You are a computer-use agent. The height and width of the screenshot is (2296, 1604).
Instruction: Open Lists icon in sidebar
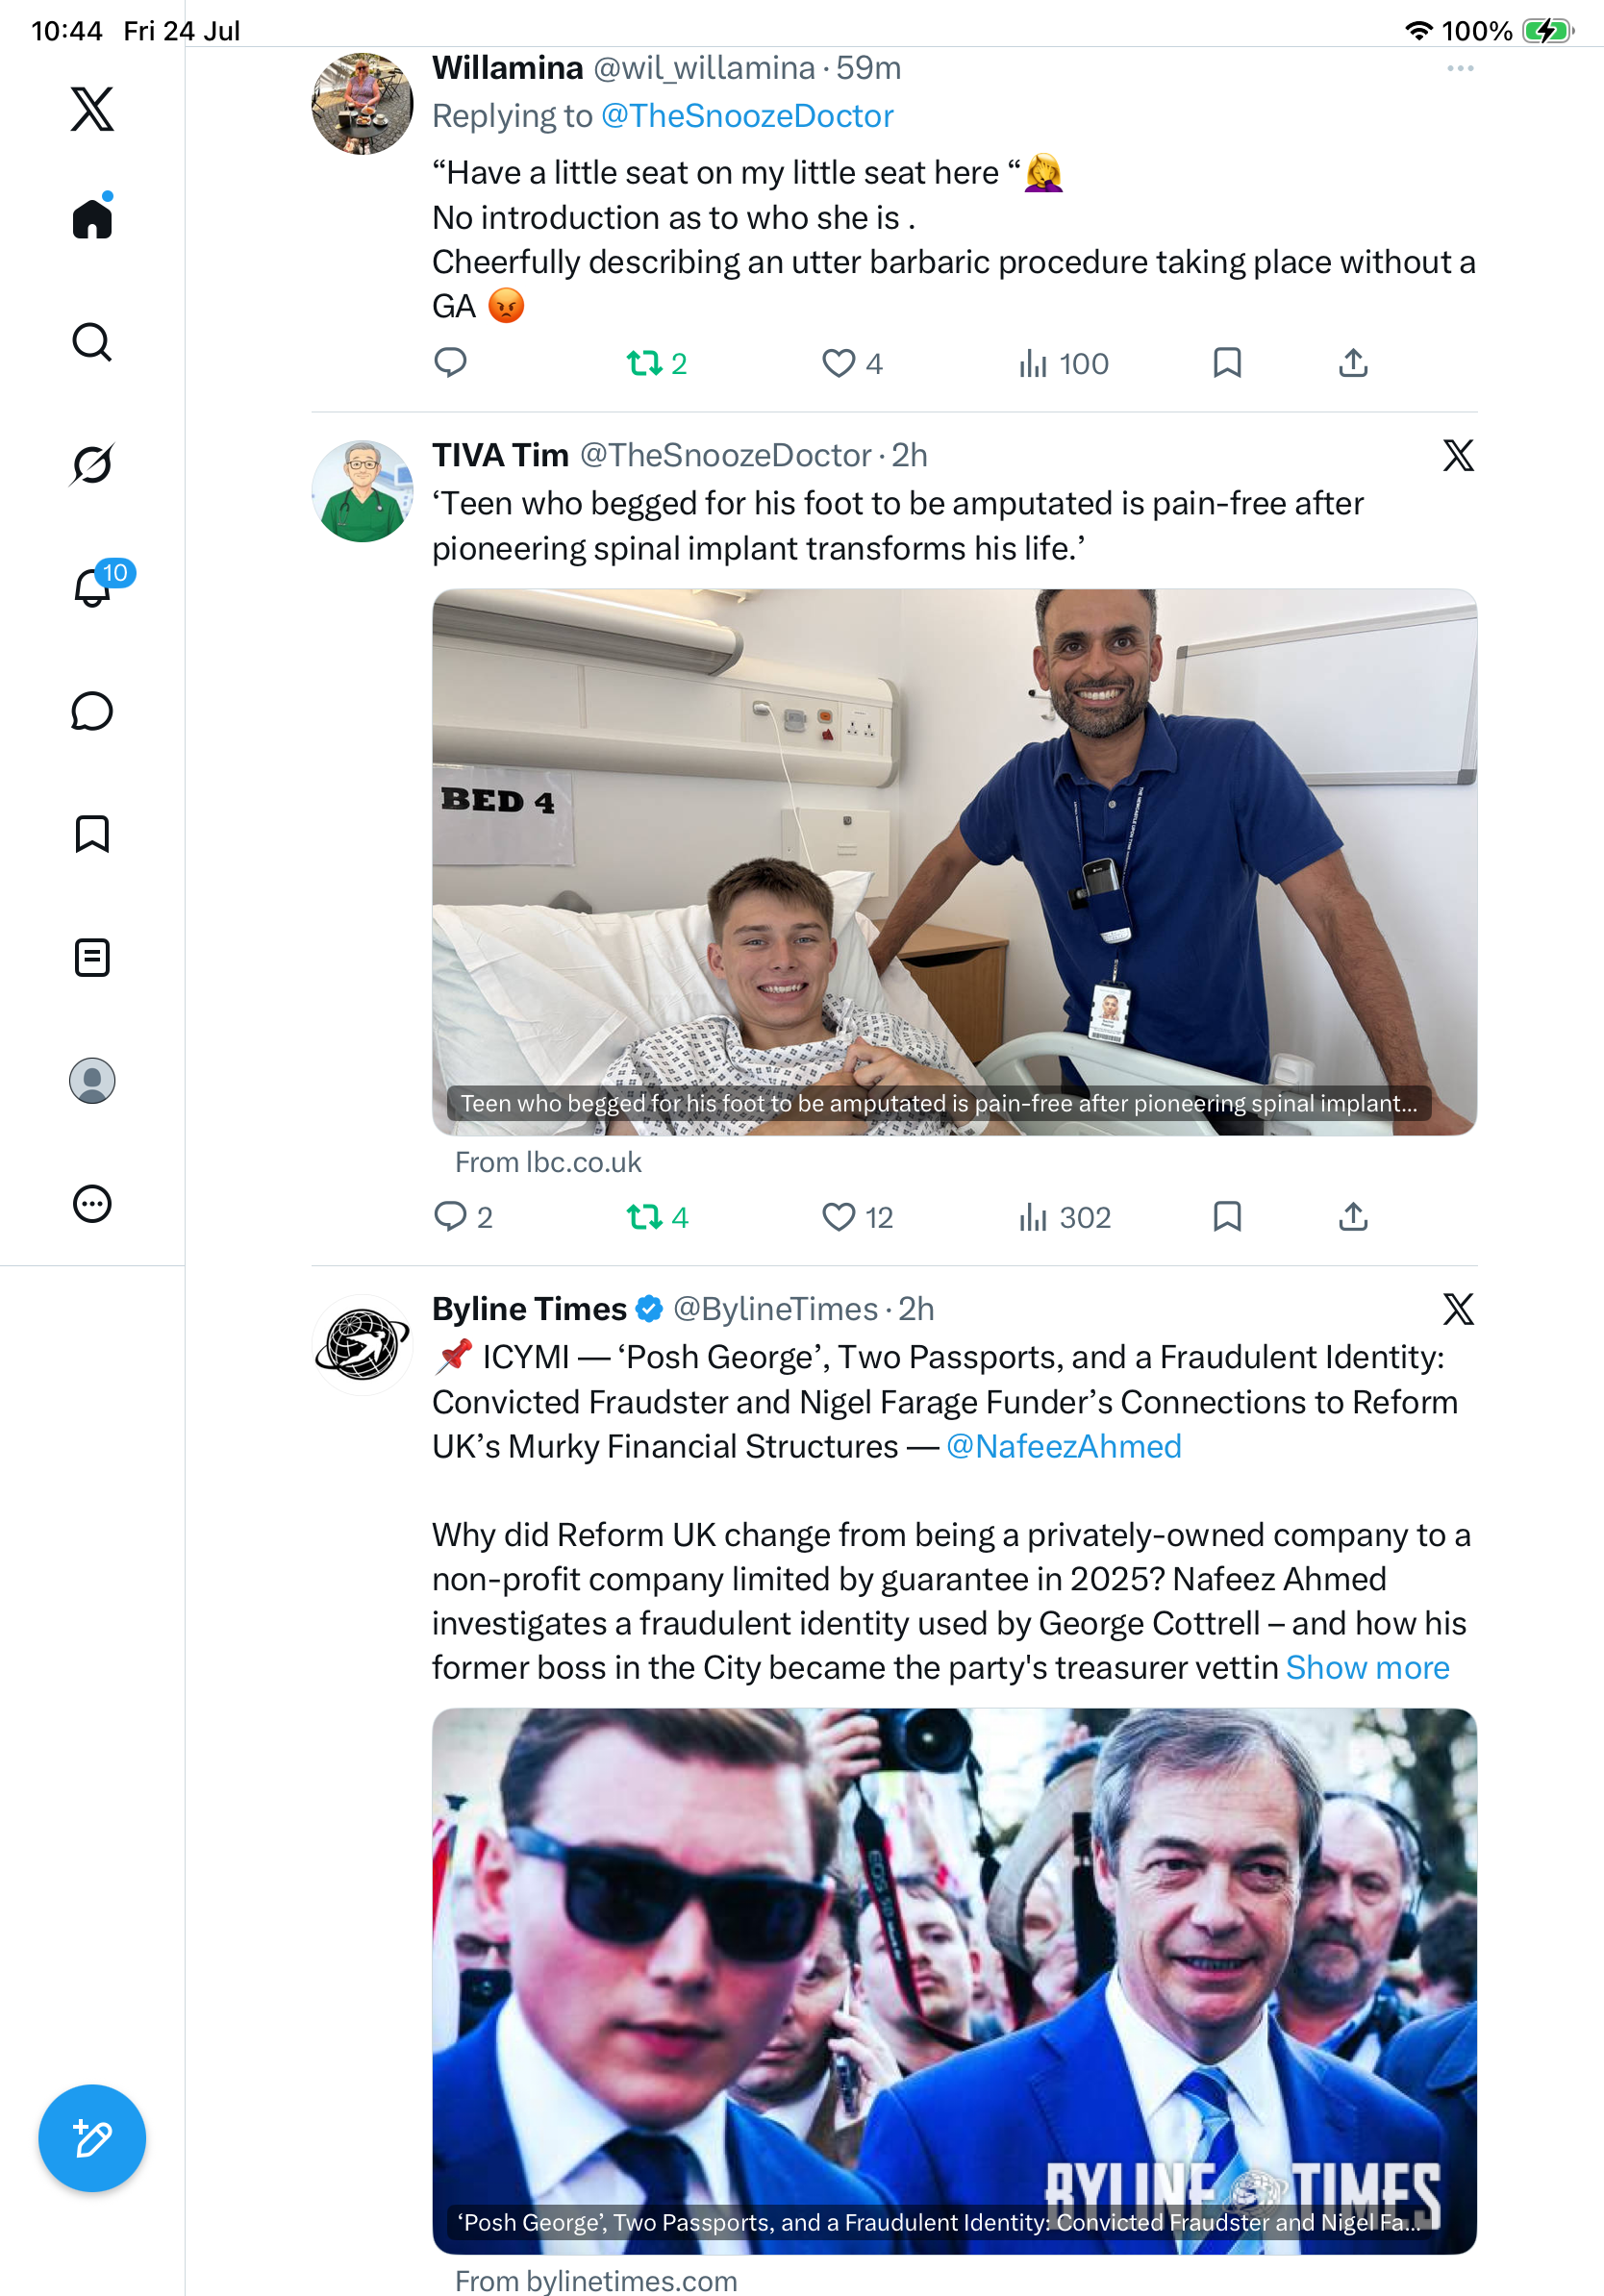[x=92, y=957]
